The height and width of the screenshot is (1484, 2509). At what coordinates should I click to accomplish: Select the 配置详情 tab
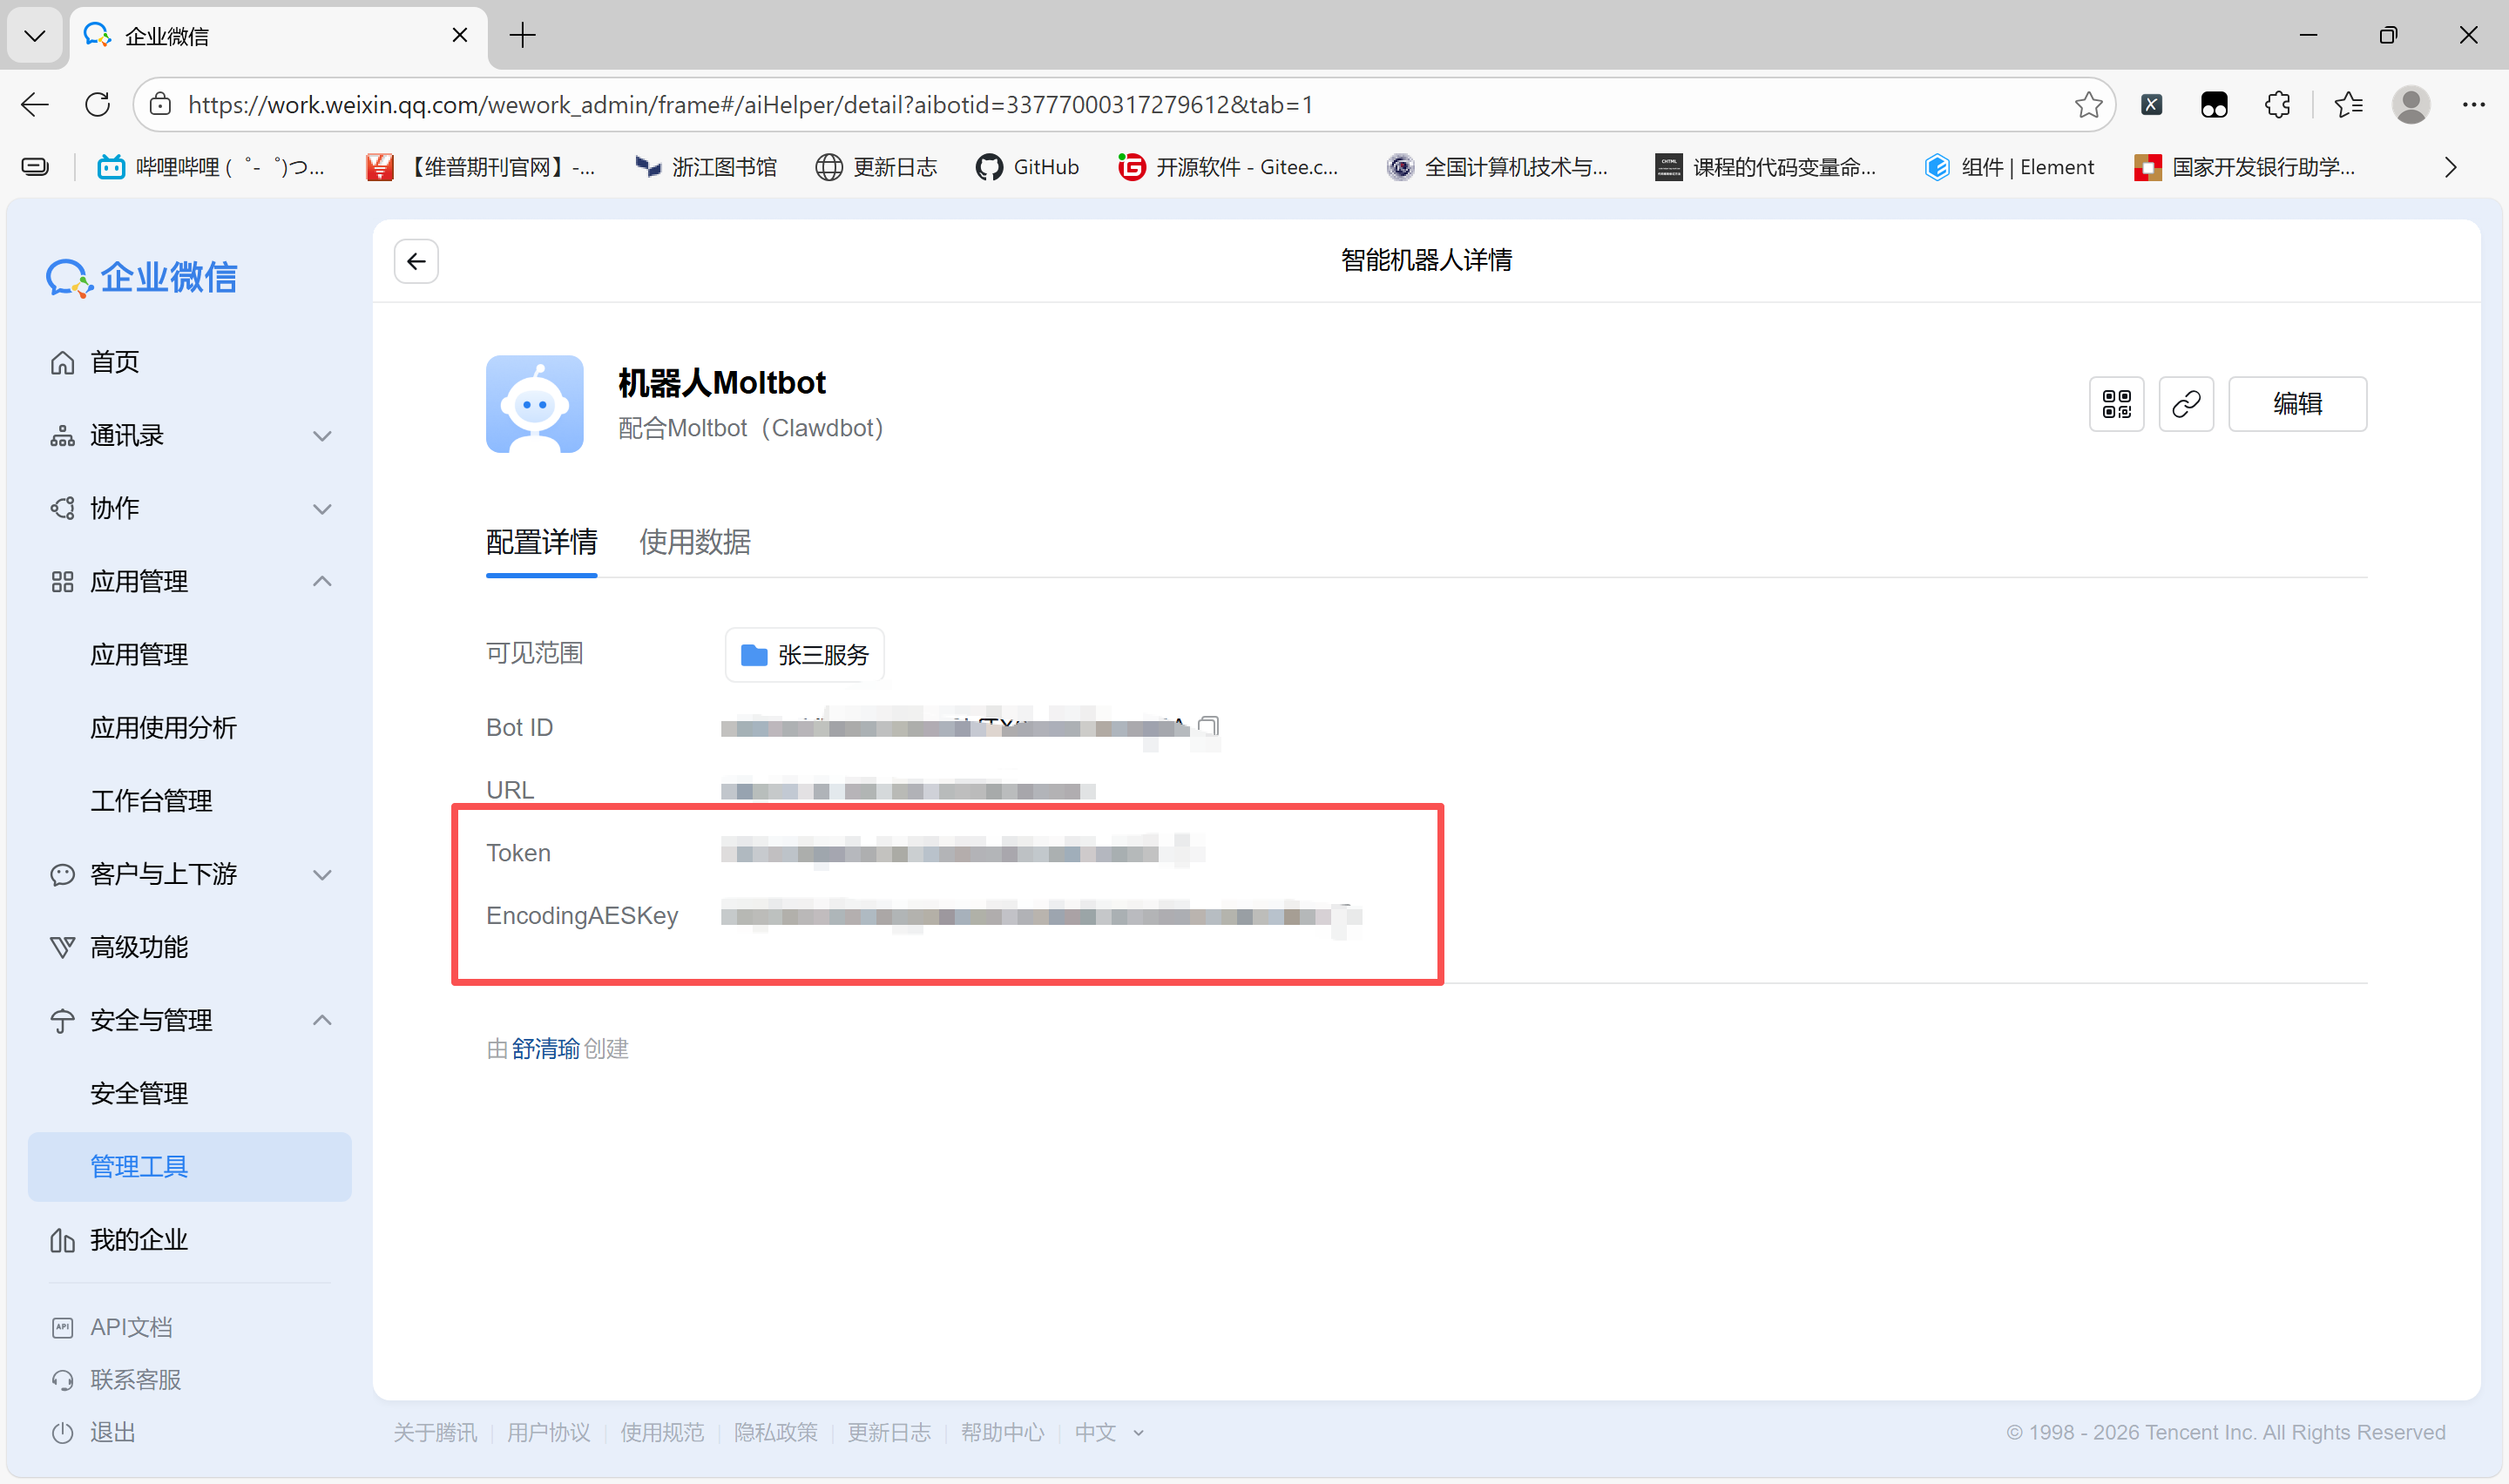(541, 542)
